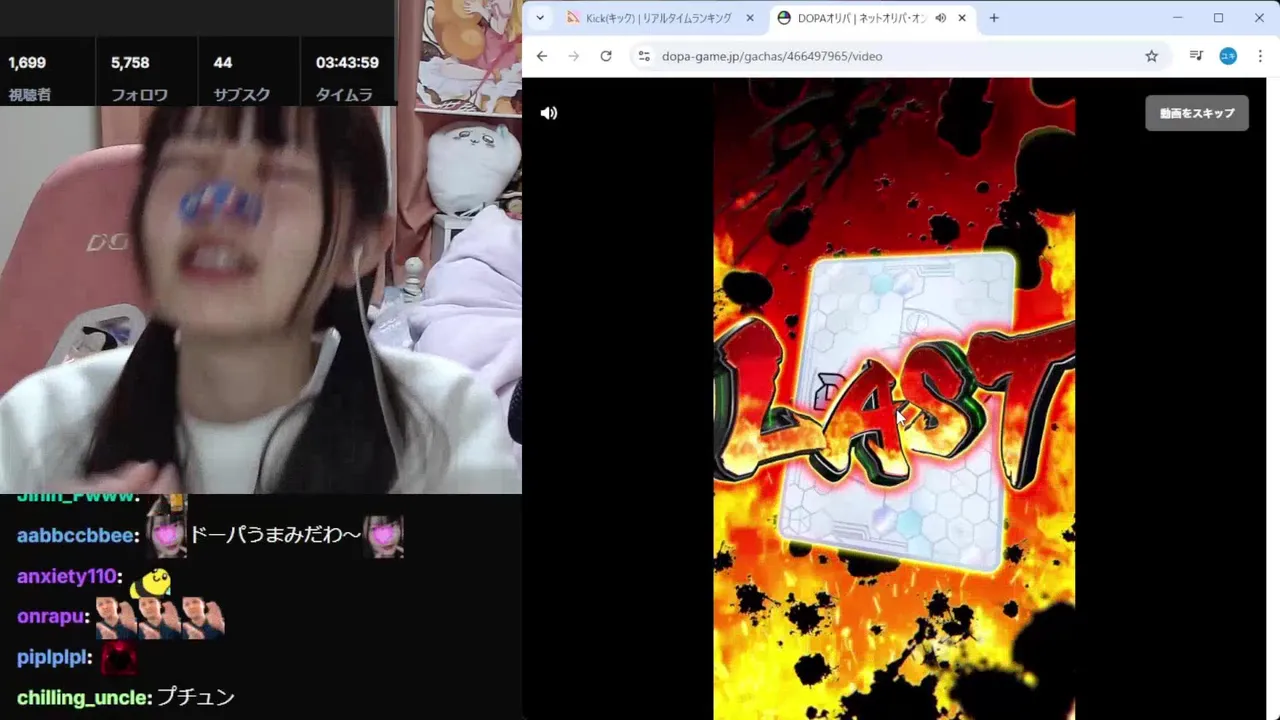Click the 44 subscribers count
This screenshot has height=720, width=1280.
(x=223, y=63)
